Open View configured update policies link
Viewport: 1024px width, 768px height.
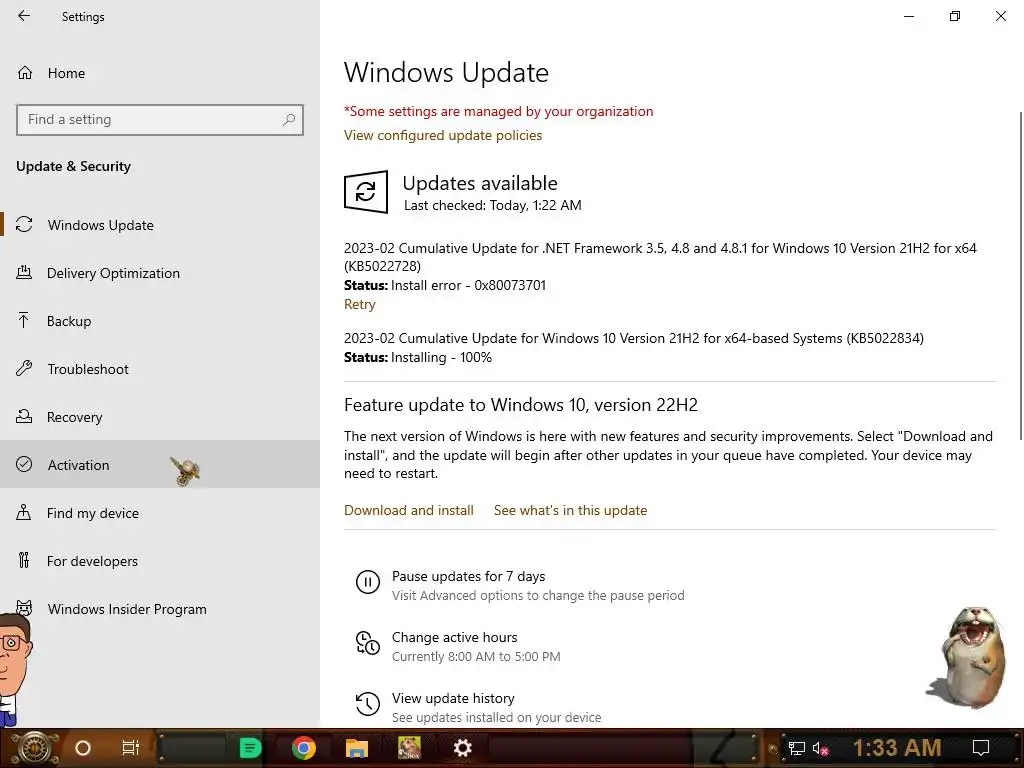click(443, 135)
